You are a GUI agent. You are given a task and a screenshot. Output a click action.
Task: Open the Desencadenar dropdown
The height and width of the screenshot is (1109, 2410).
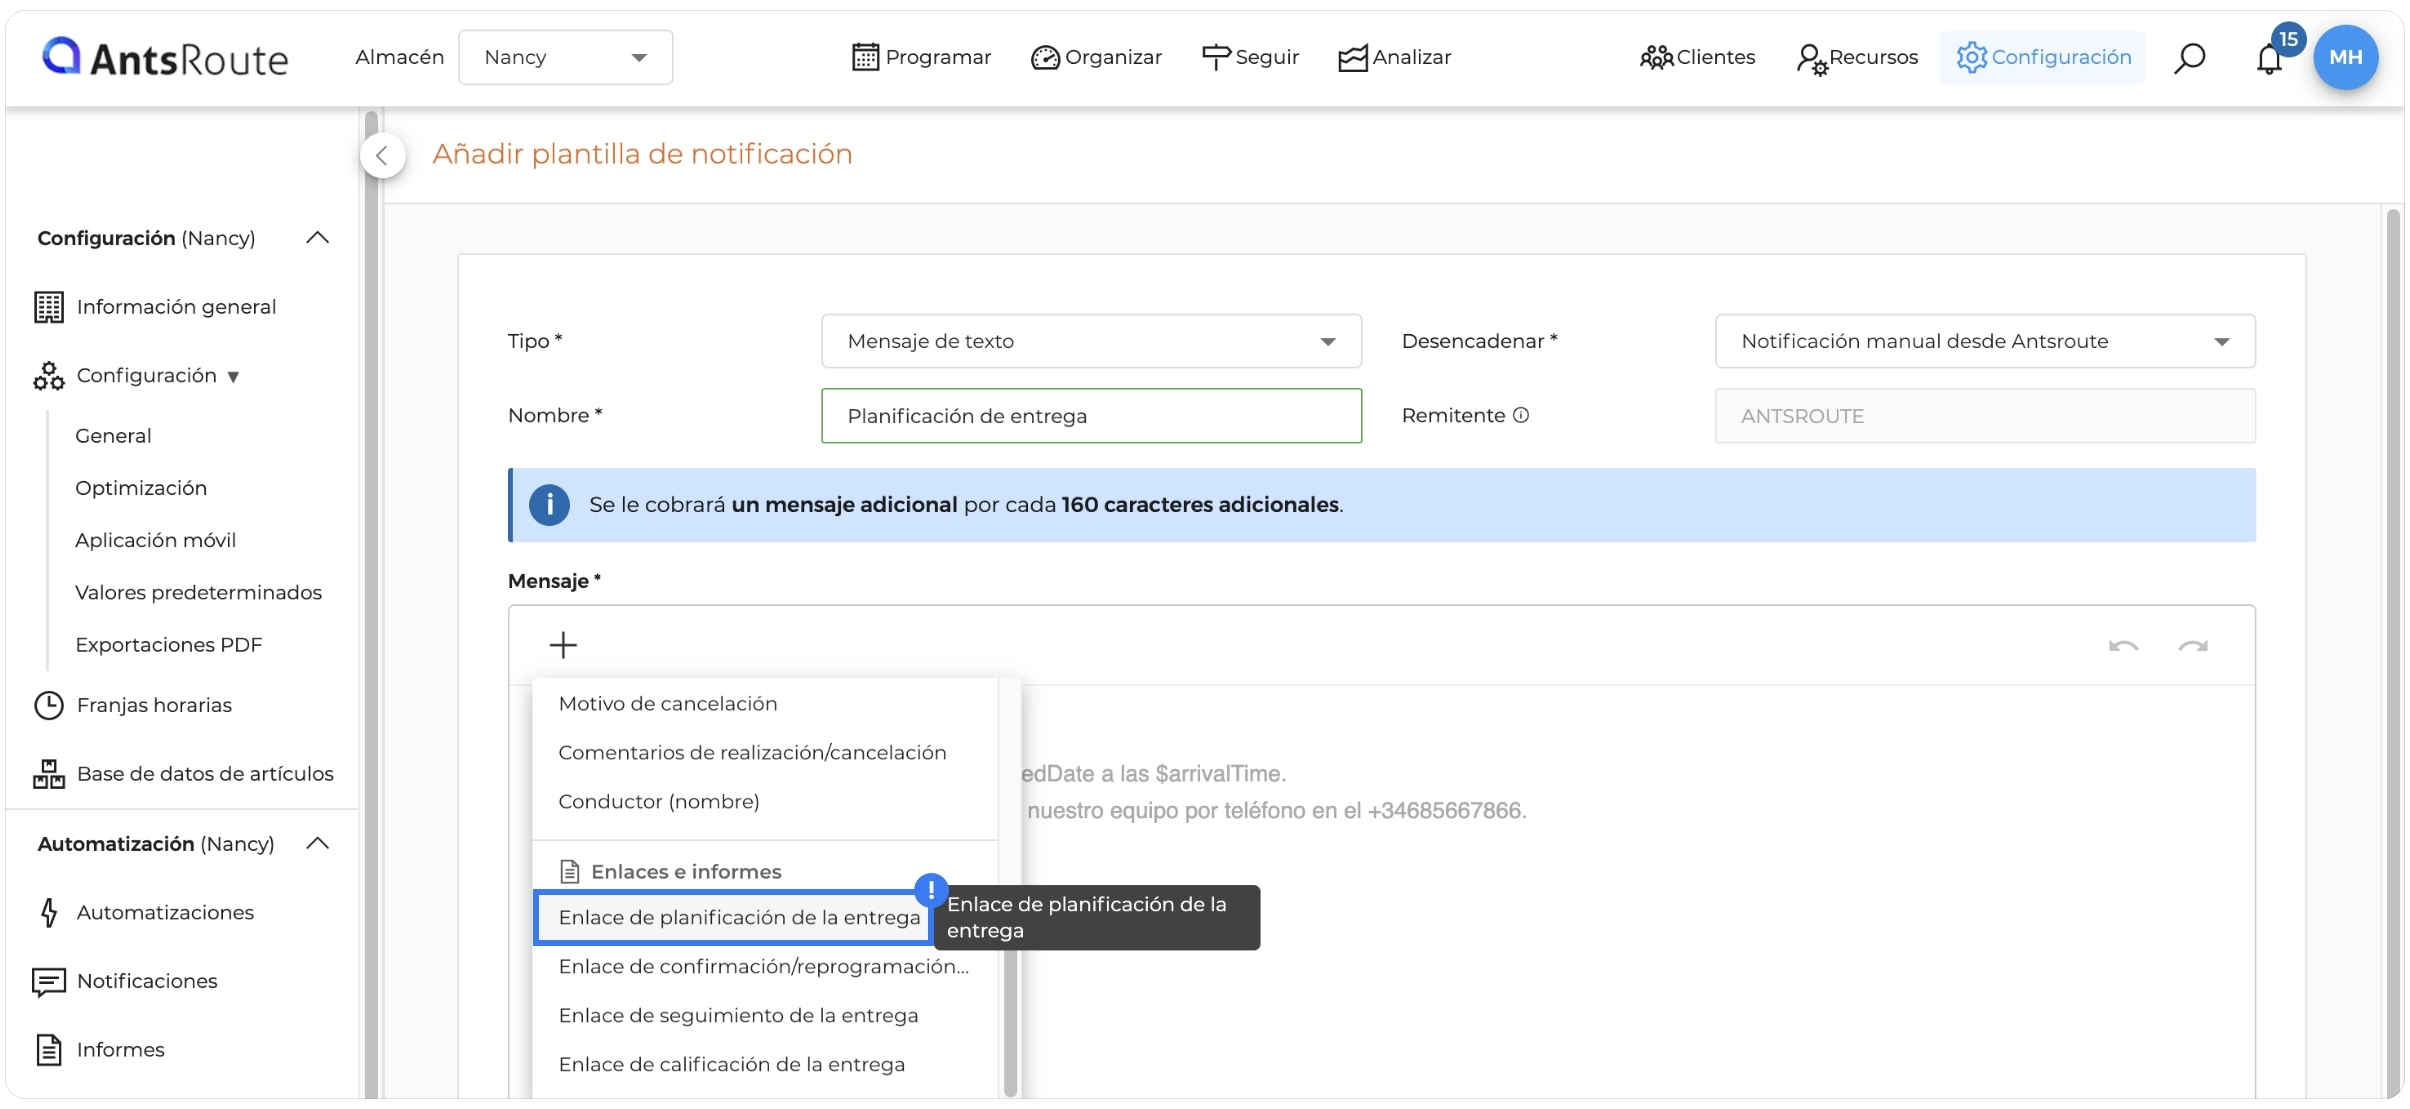1985,341
